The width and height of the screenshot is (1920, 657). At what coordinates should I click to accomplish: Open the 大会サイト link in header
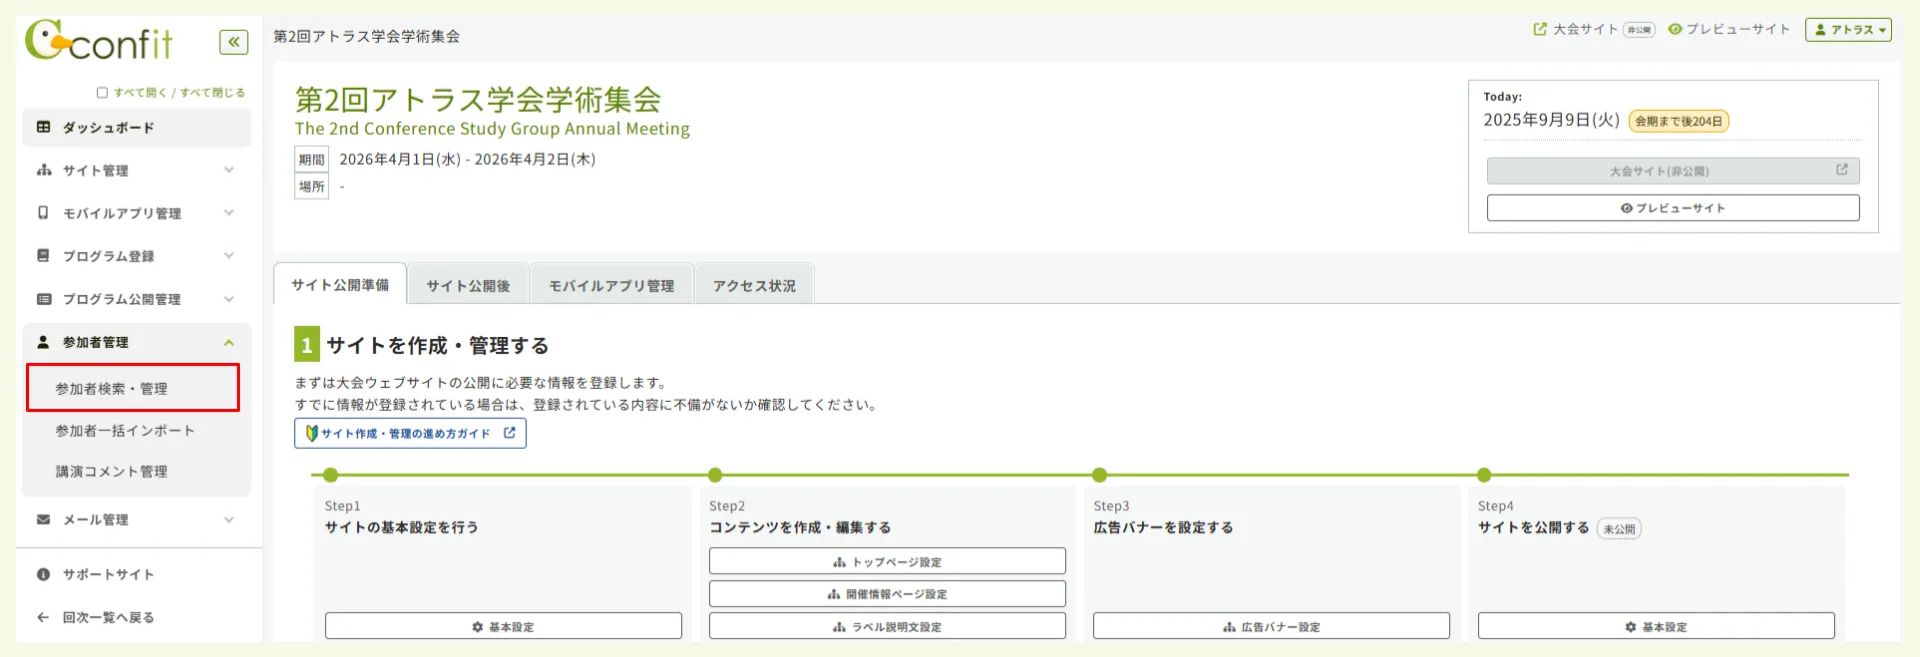[1585, 29]
